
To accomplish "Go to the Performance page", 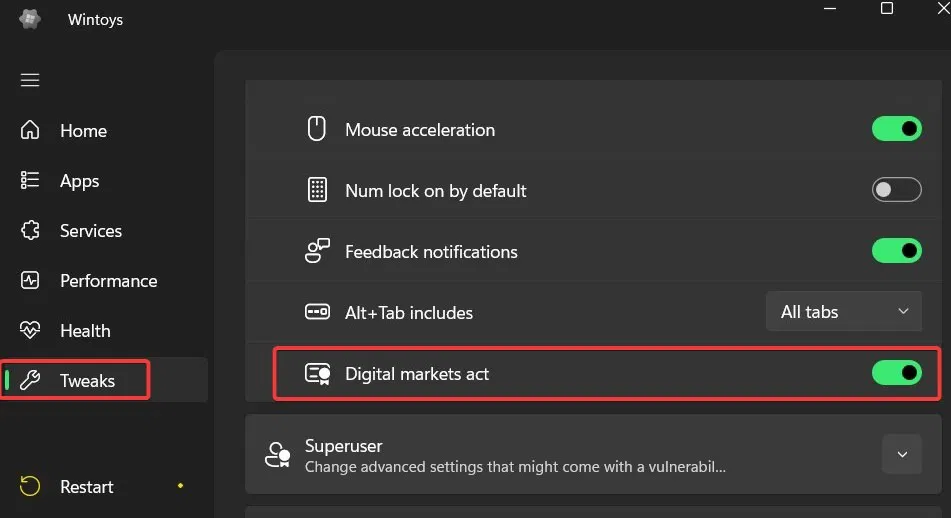I will [x=108, y=281].
